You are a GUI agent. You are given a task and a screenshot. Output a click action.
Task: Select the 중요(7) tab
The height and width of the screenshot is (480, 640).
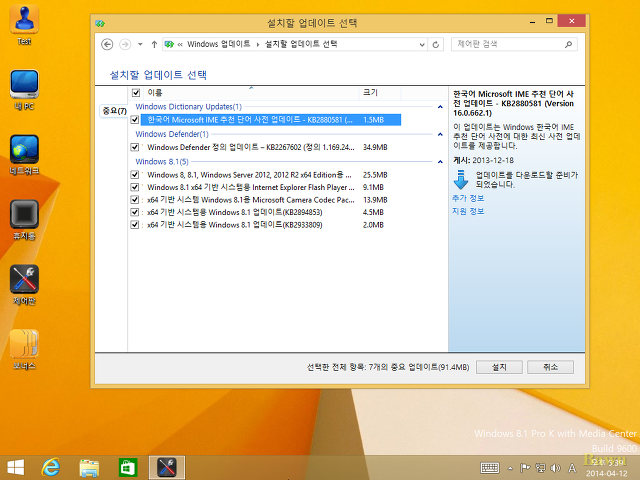pos(114,111)
